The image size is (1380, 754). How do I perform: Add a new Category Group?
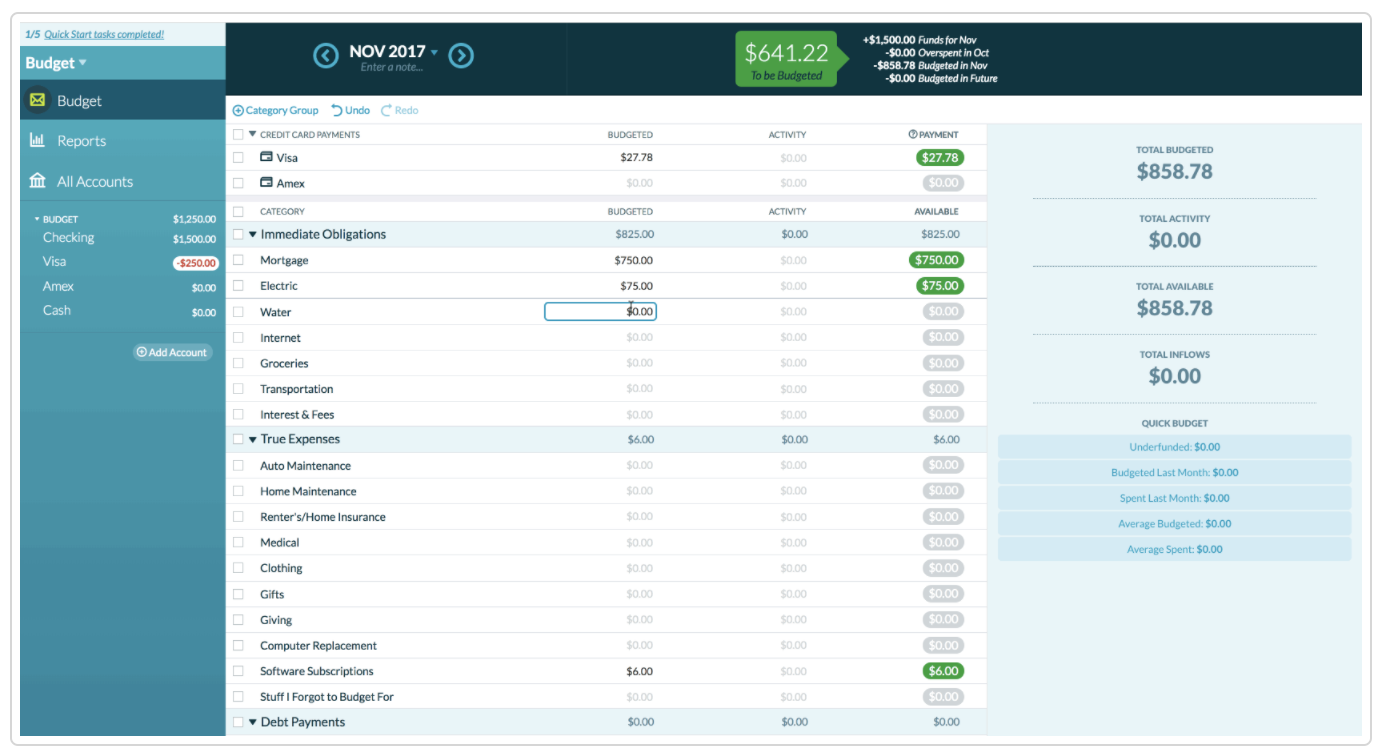point(276,110)
